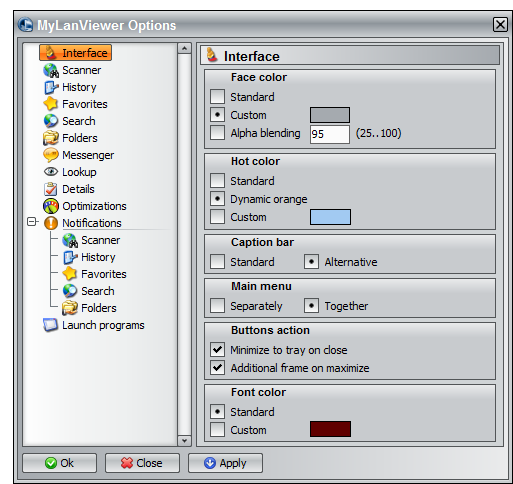
Task: Select Standard face color option
Action: click(217, 97)
